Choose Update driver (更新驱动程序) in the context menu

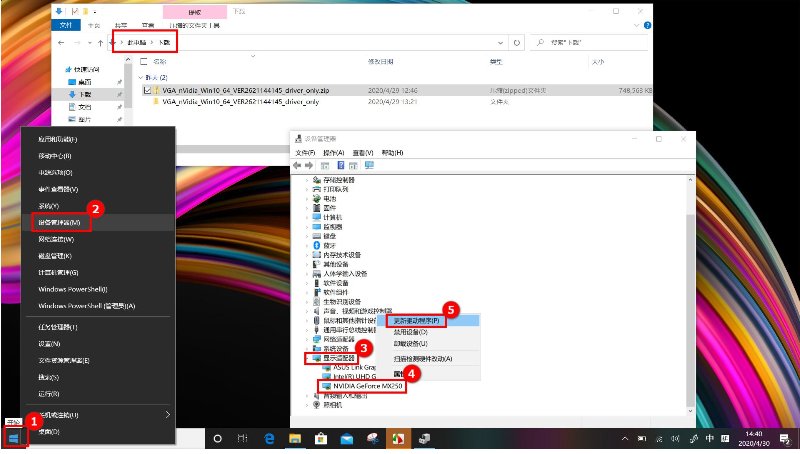[429, 320]
